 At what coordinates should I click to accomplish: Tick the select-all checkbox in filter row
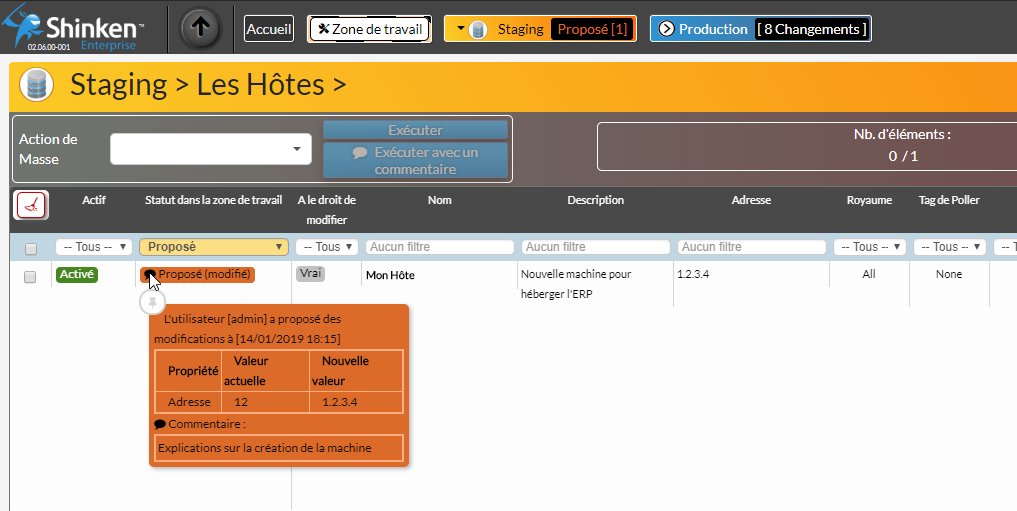[31, 248]
